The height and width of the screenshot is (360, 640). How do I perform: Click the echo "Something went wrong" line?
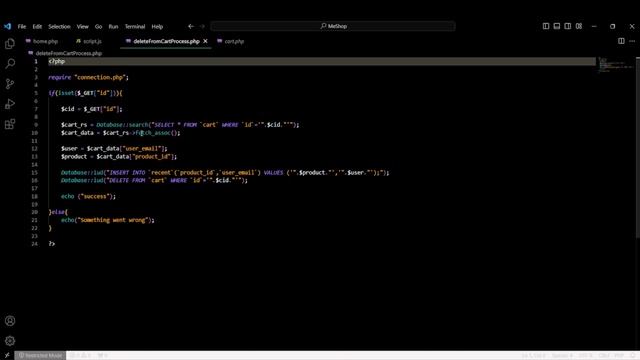pos(108,220)
